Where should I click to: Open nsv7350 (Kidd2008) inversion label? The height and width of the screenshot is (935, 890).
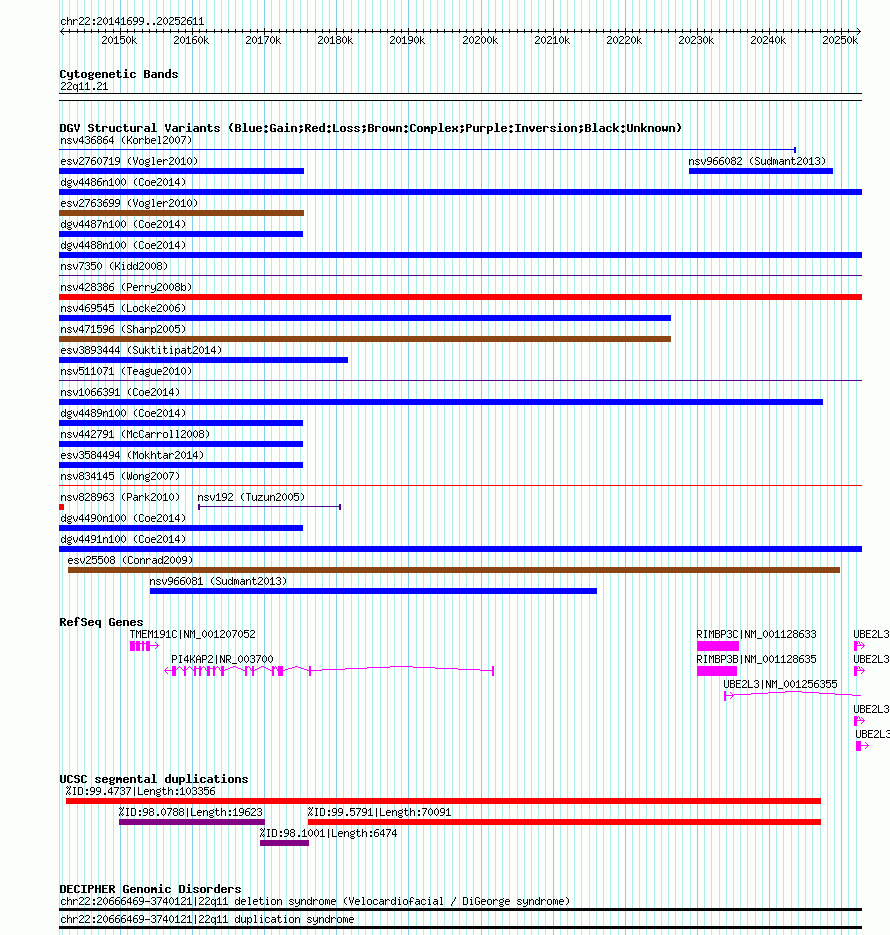click(x=114, y=267)
